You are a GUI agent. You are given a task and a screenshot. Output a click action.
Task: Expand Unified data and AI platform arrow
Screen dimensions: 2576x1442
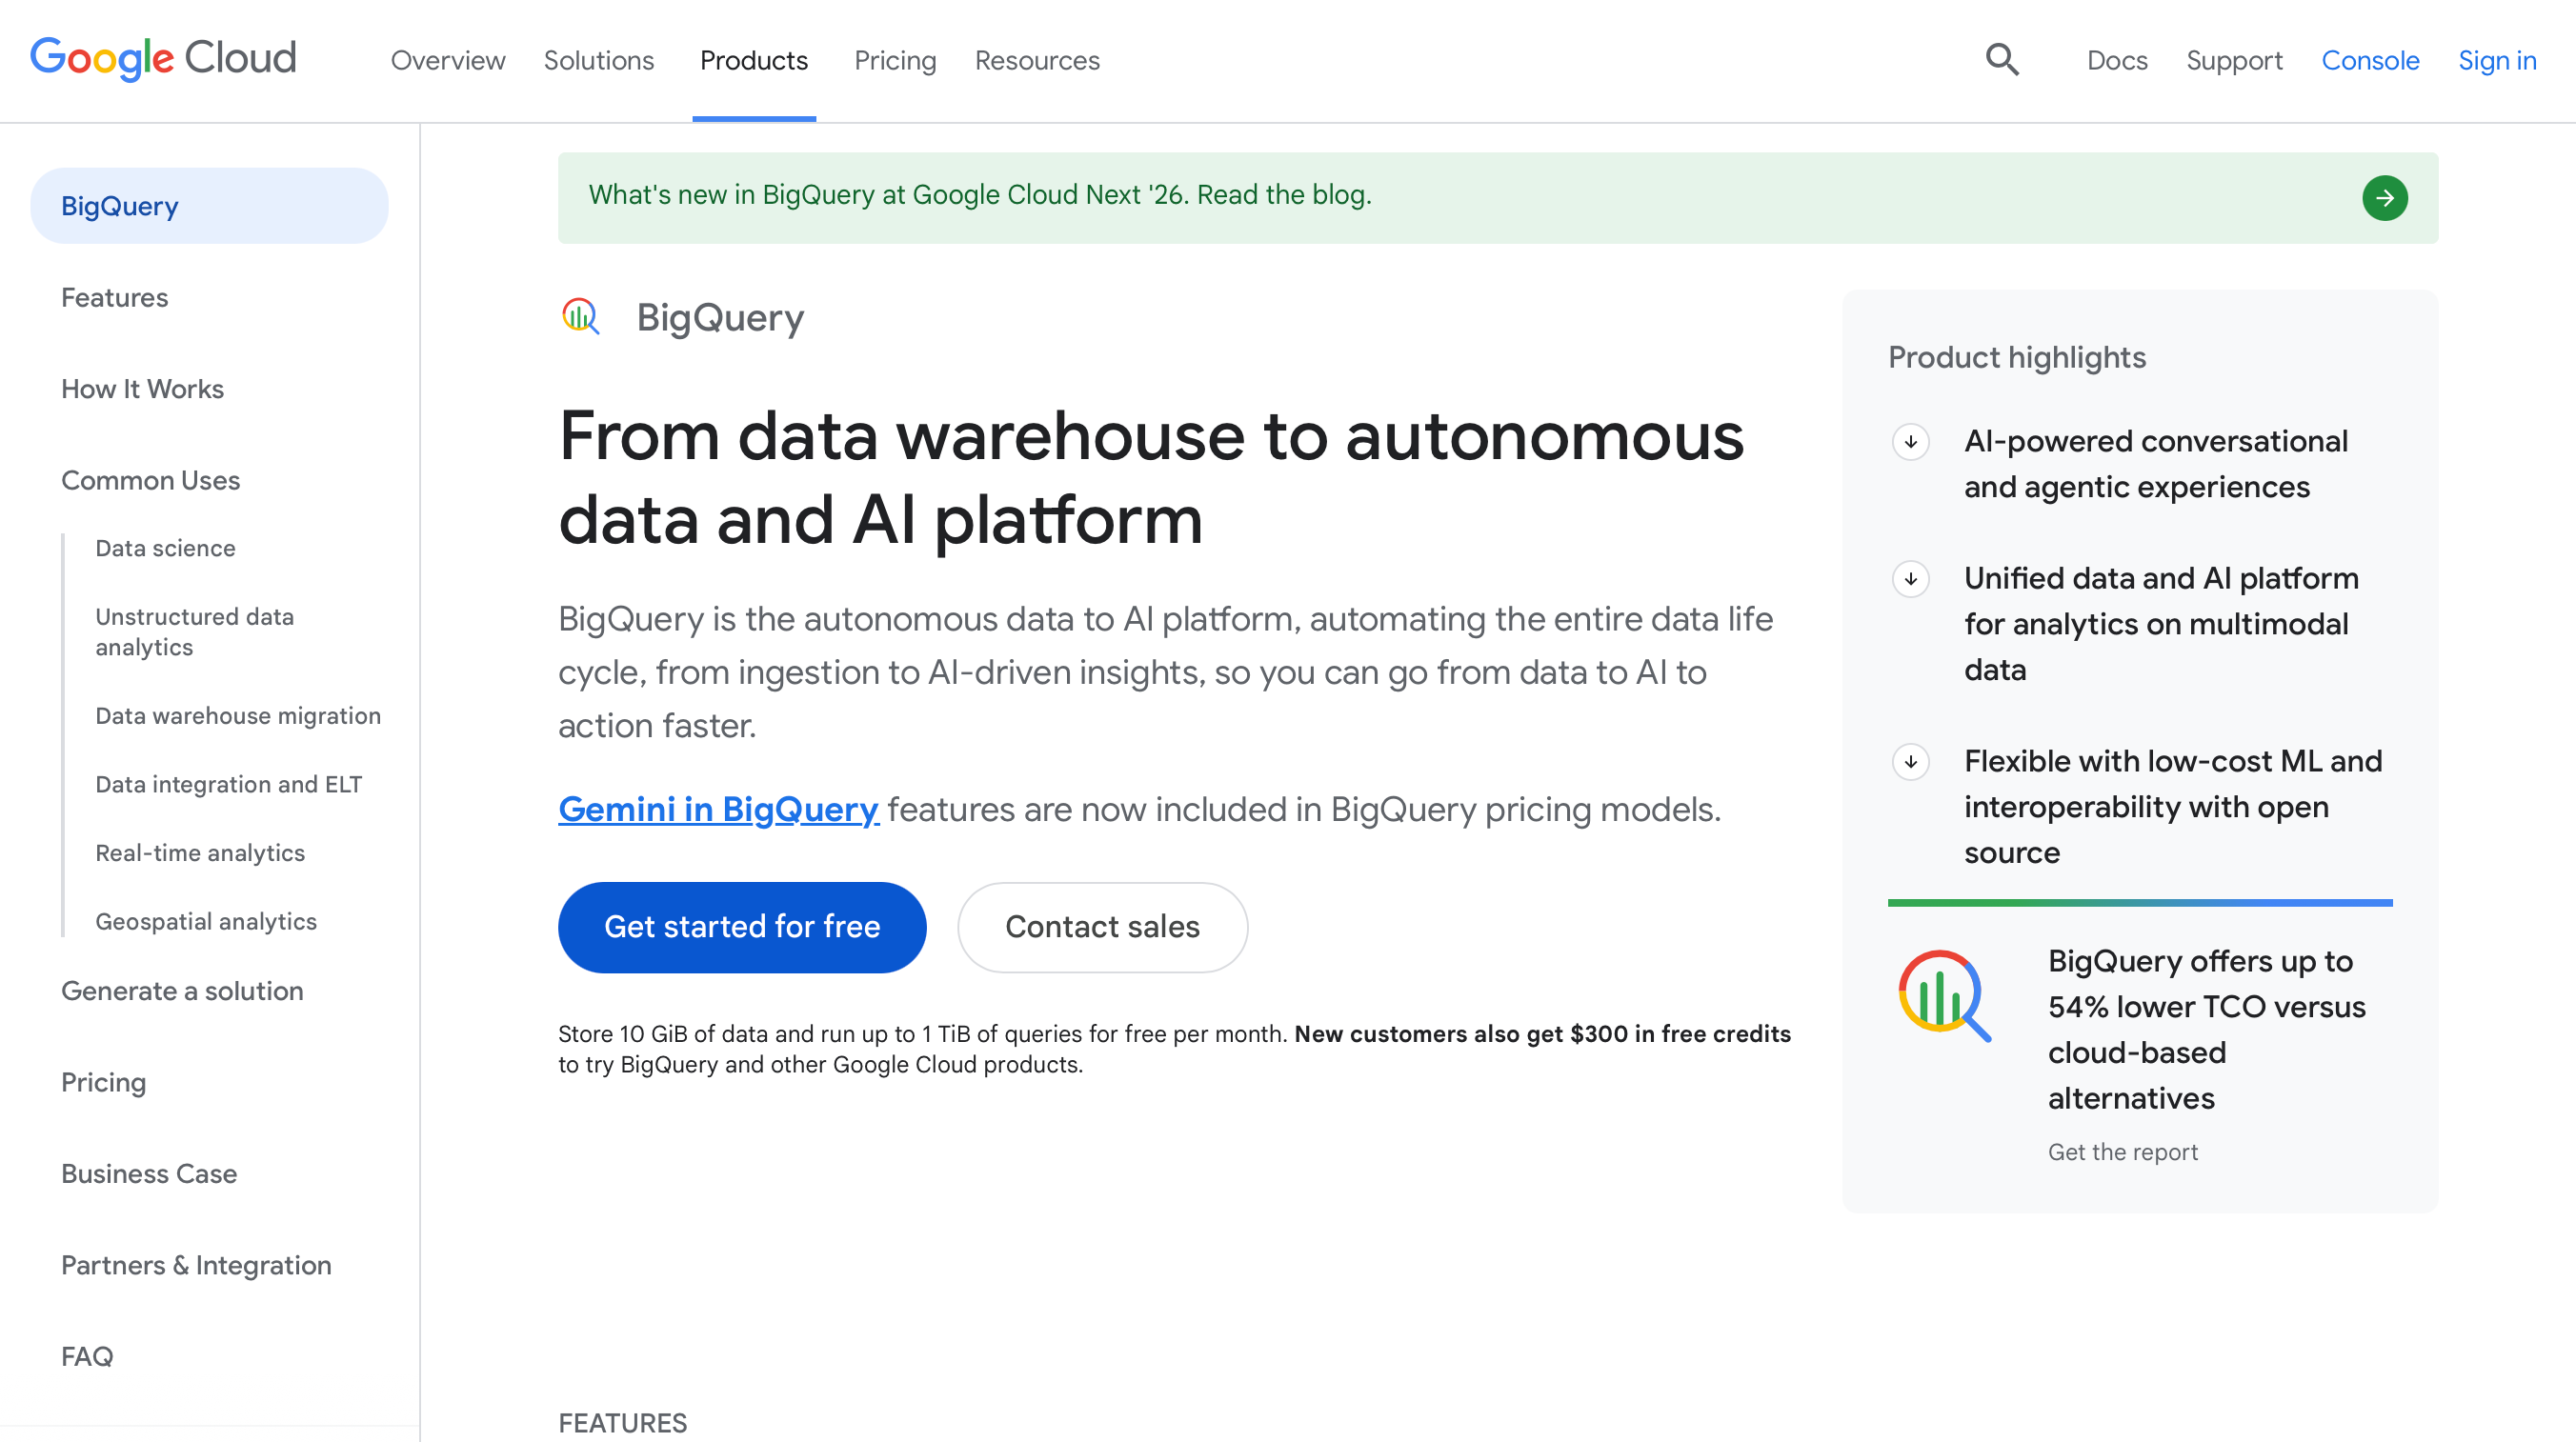1910,578
